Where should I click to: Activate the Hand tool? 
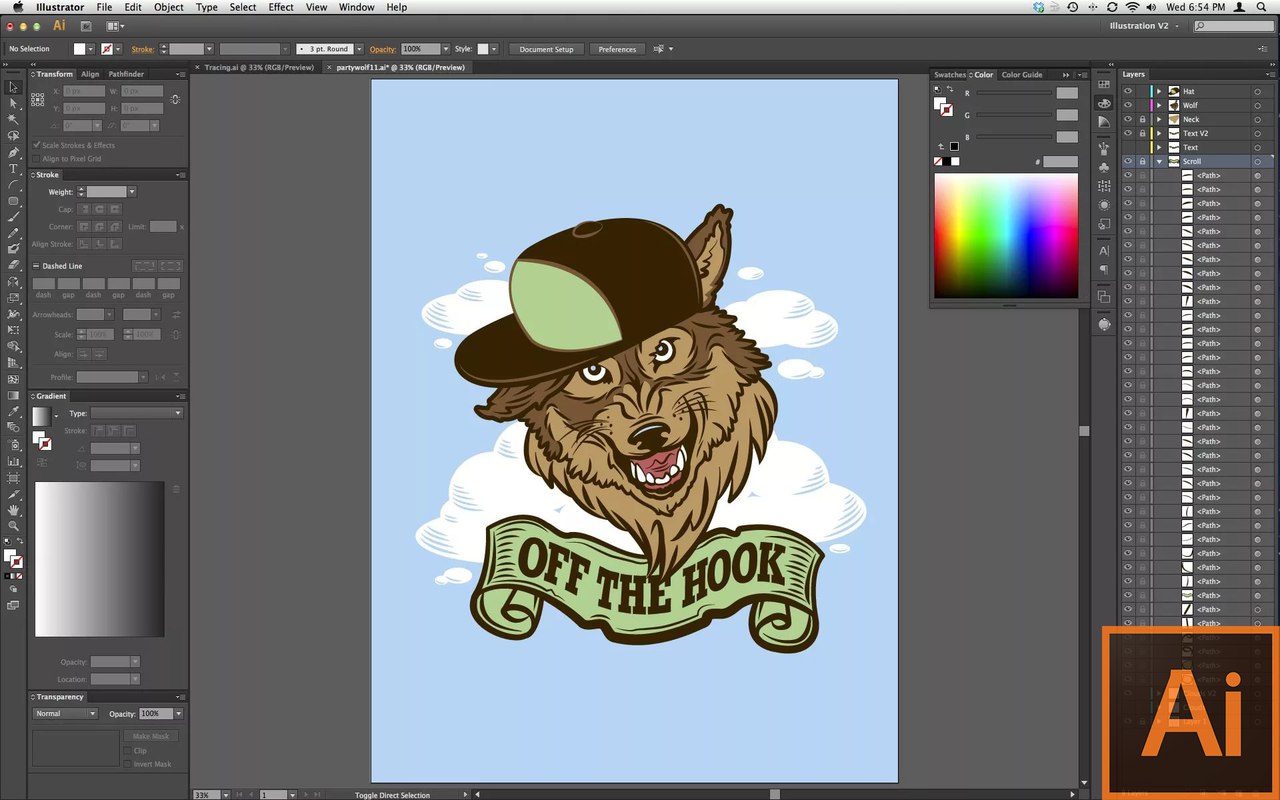14,509
